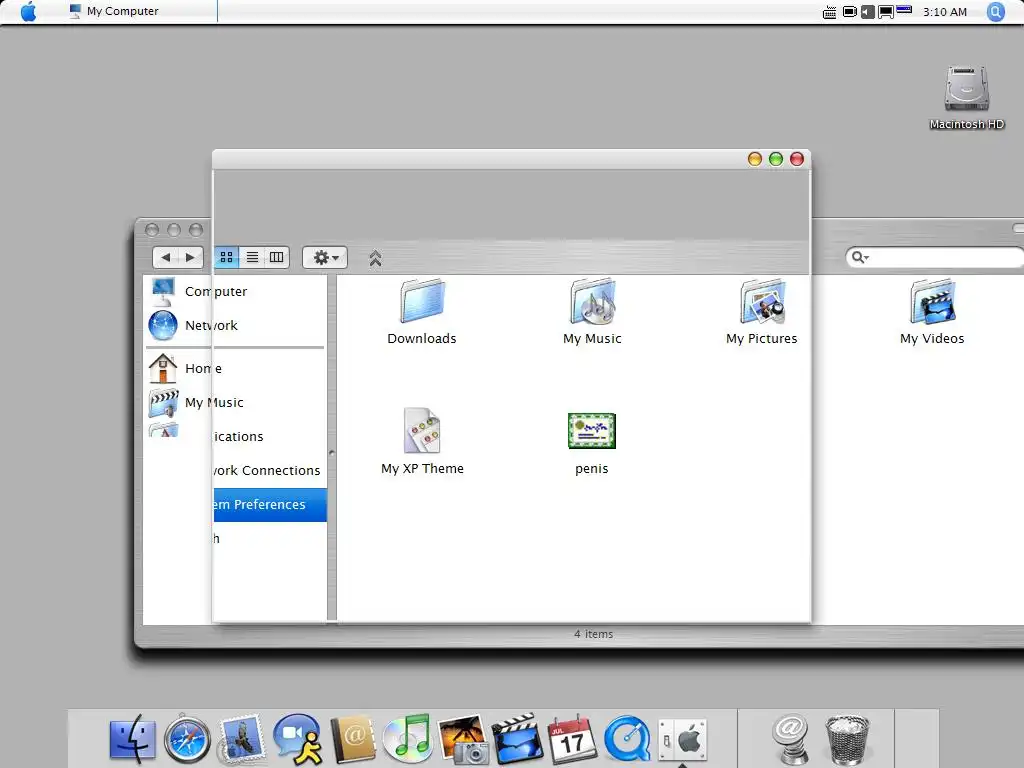Viewport: 1024px width, 768px height.
Task: Launch iMovie clapperboard in dock
Action: coord(517,739)
